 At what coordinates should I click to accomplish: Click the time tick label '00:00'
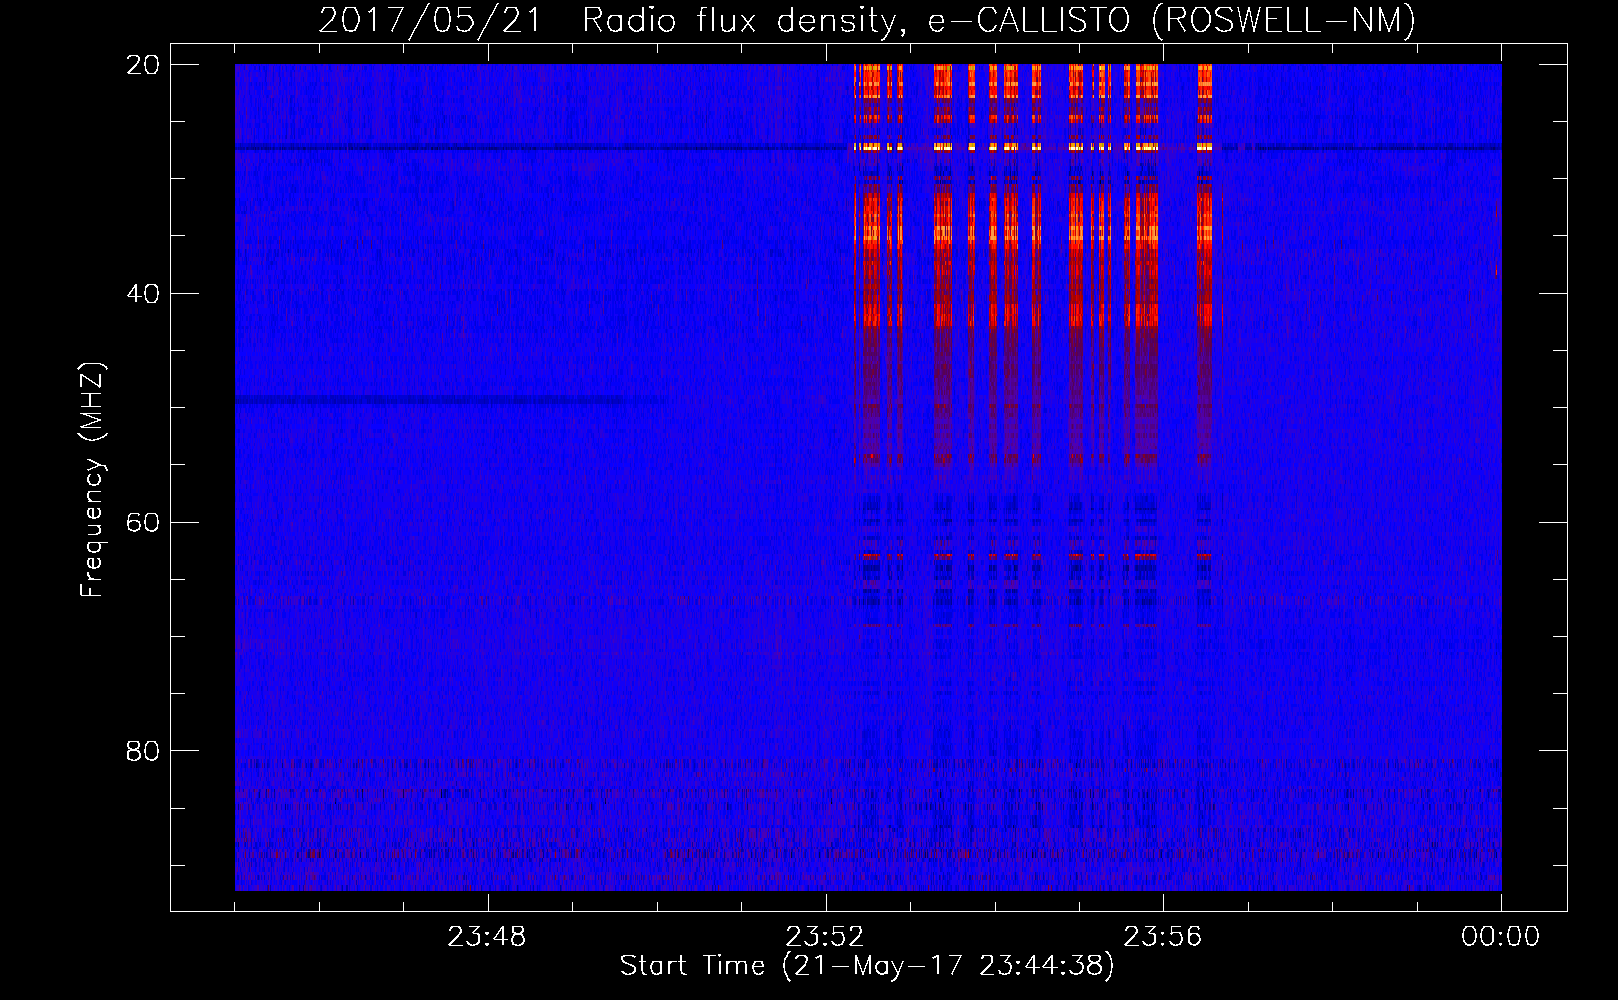[1501, 937]
